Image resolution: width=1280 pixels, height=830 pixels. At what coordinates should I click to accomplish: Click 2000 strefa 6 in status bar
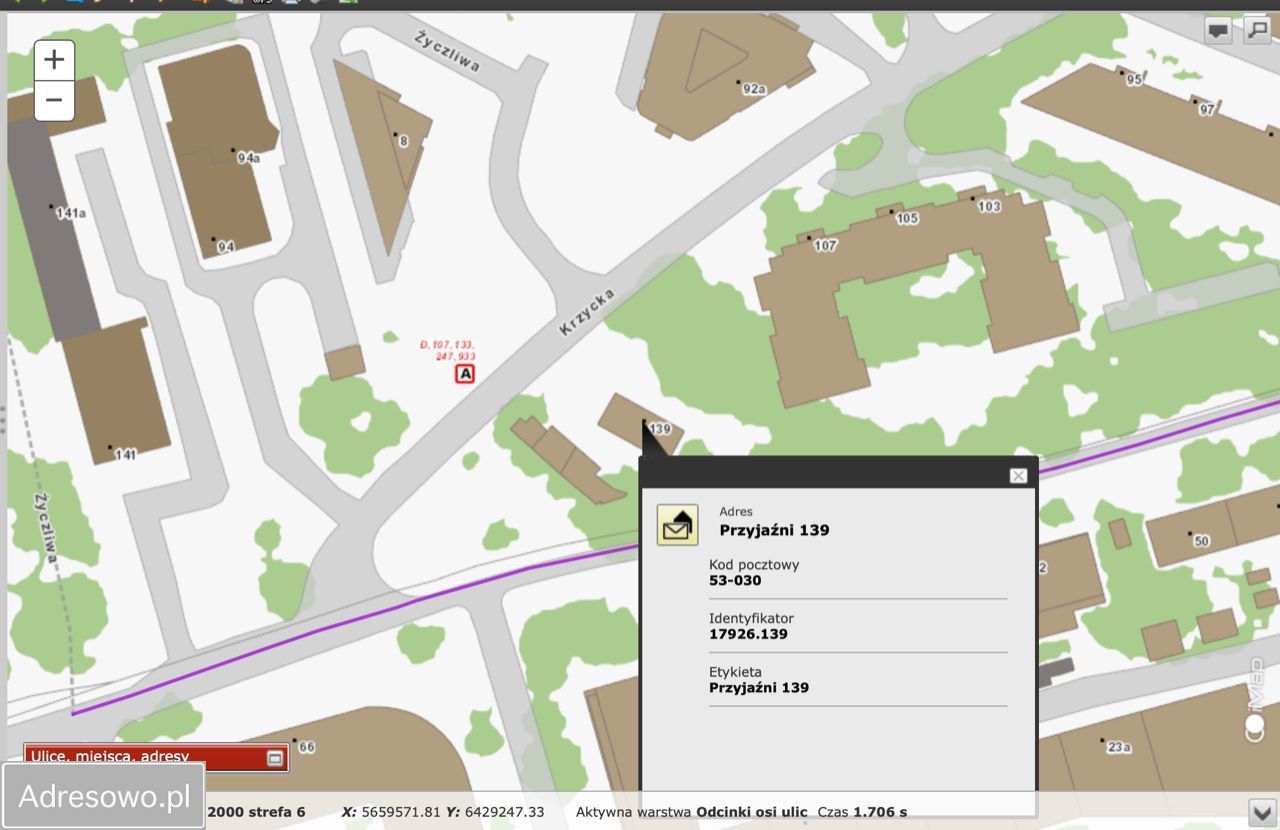coord(256,812)
